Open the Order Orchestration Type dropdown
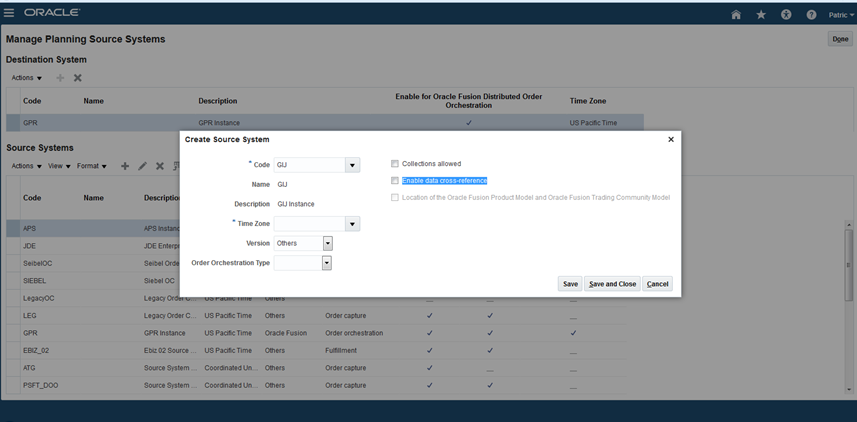This screenshot has height=422, width=857. (x=327, y=263)
